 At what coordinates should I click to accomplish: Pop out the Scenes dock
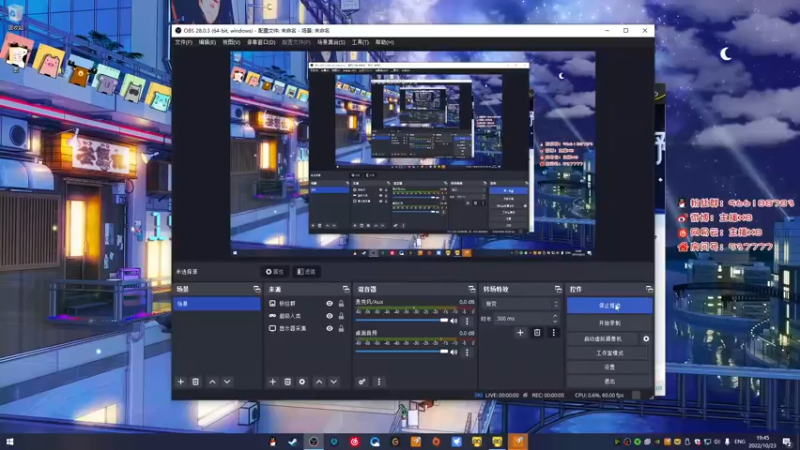tap(257, 289)
